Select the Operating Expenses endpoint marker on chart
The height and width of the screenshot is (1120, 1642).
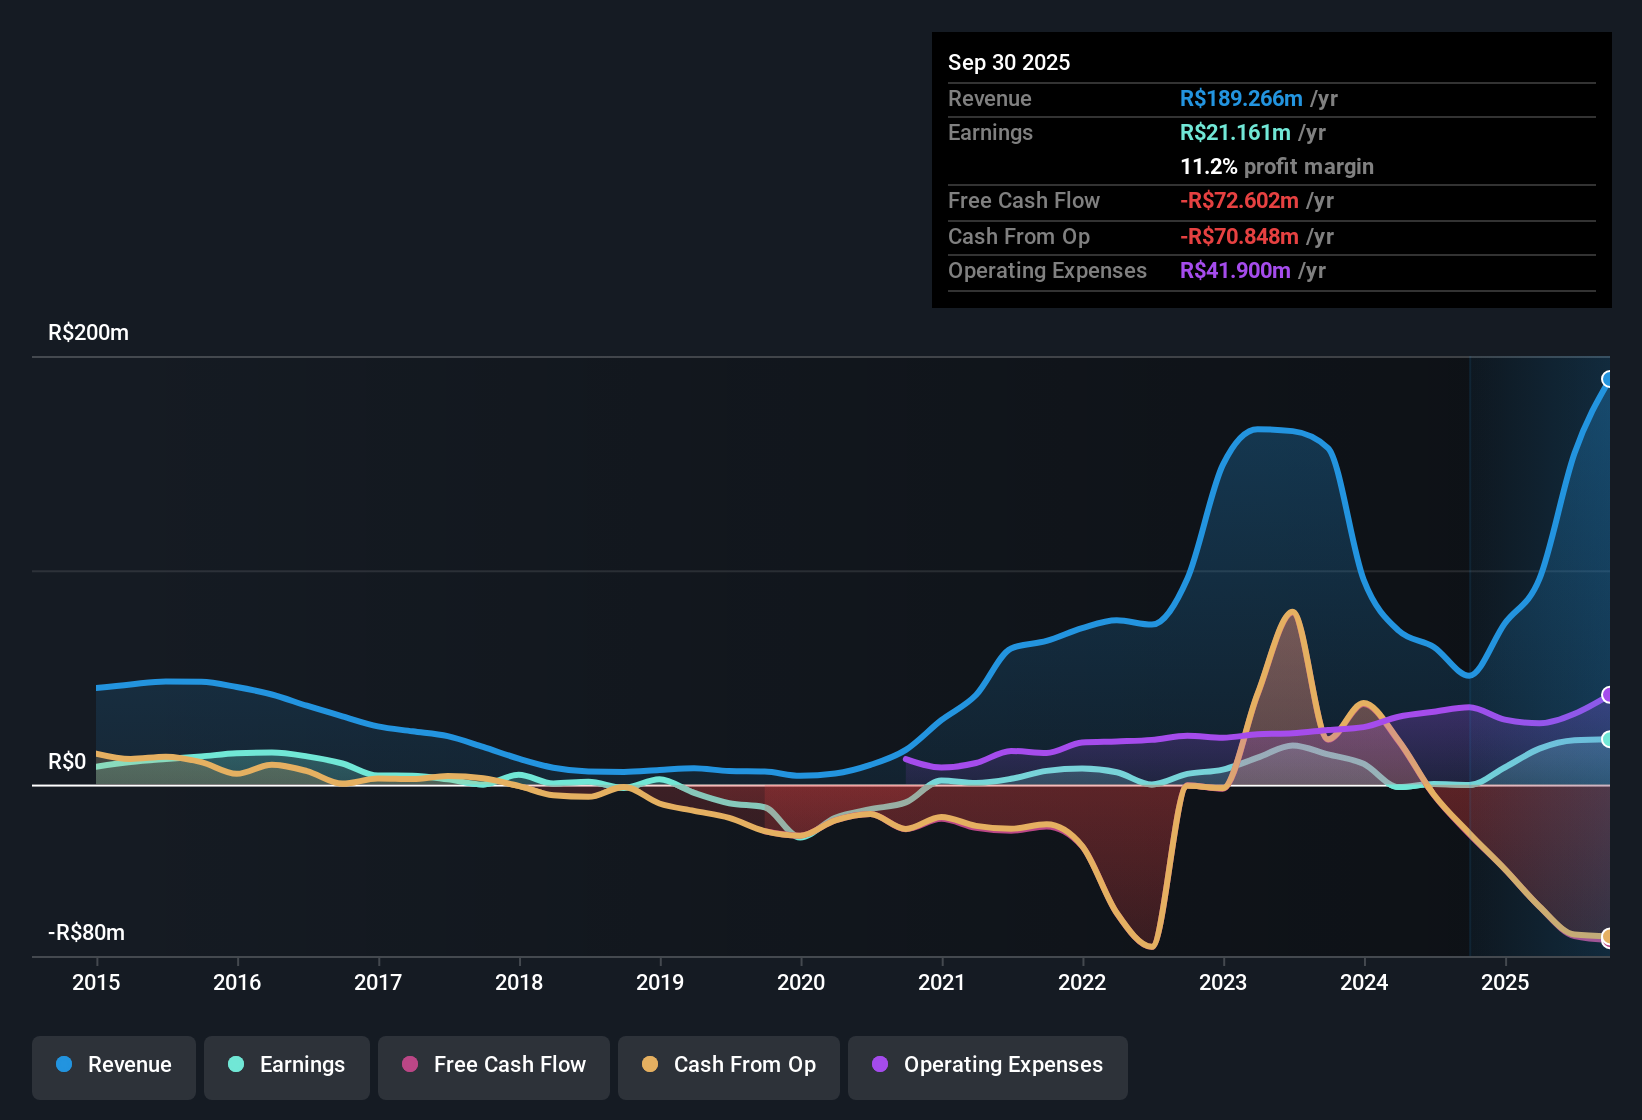coord(1608,696)
